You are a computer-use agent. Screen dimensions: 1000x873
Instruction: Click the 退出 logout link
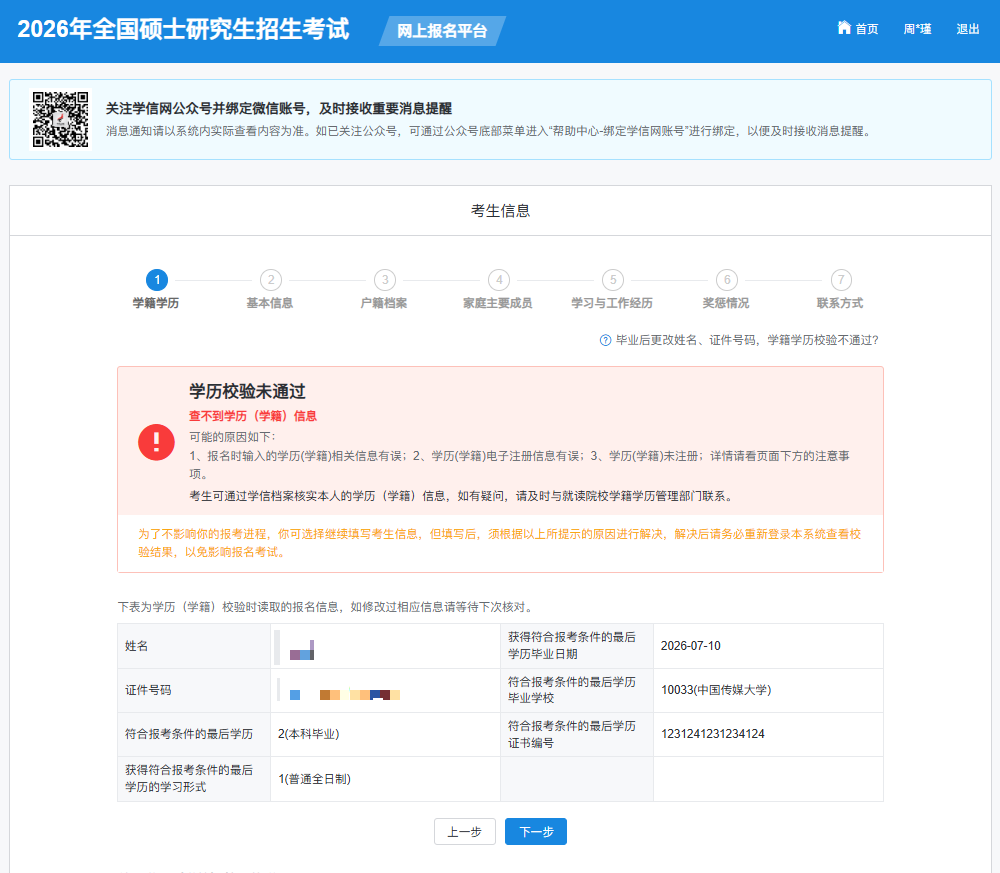point(966,29)
